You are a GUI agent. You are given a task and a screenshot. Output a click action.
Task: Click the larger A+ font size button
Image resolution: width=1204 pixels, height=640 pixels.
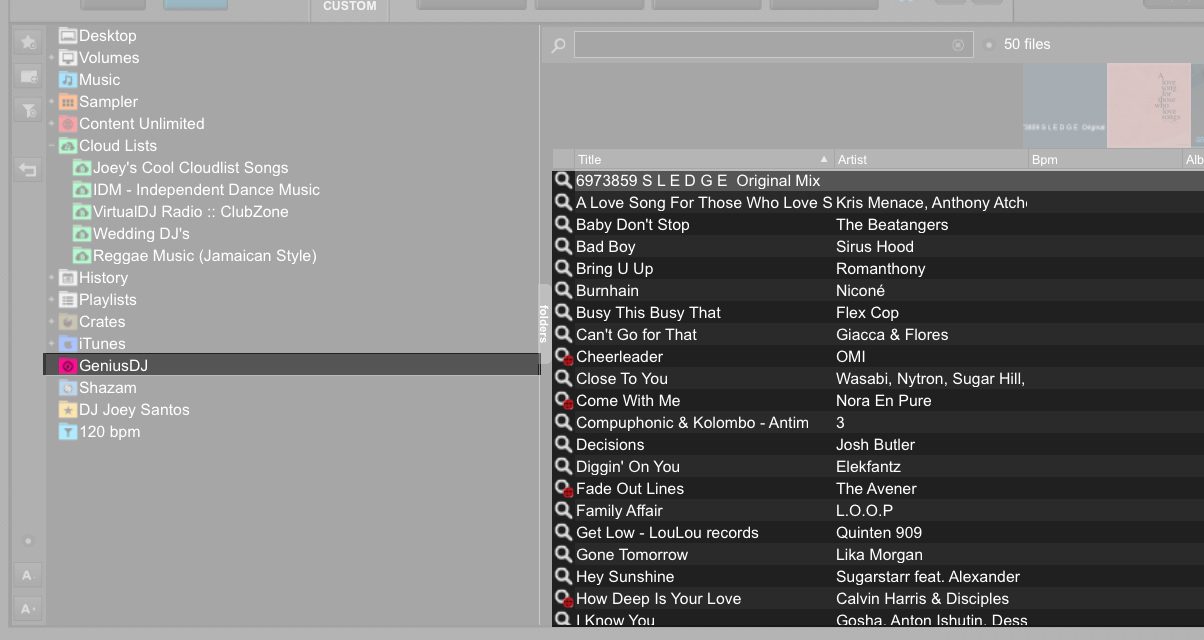pyautogui.click(x=28, y=608)
